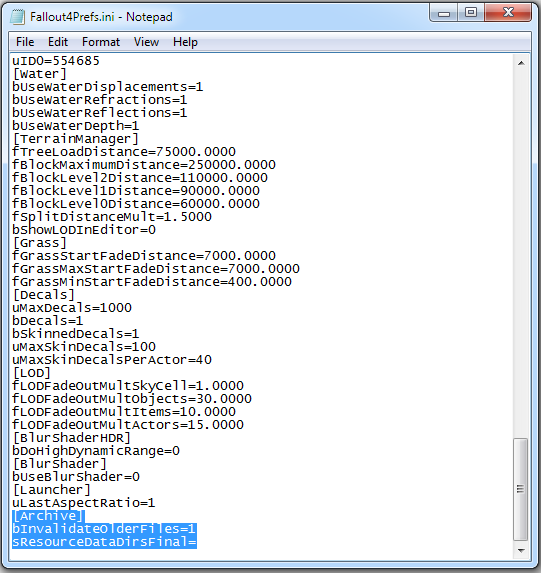Screen dimensions: 541x573
Task: Click the [Water] section header
Action: (39, 74)
